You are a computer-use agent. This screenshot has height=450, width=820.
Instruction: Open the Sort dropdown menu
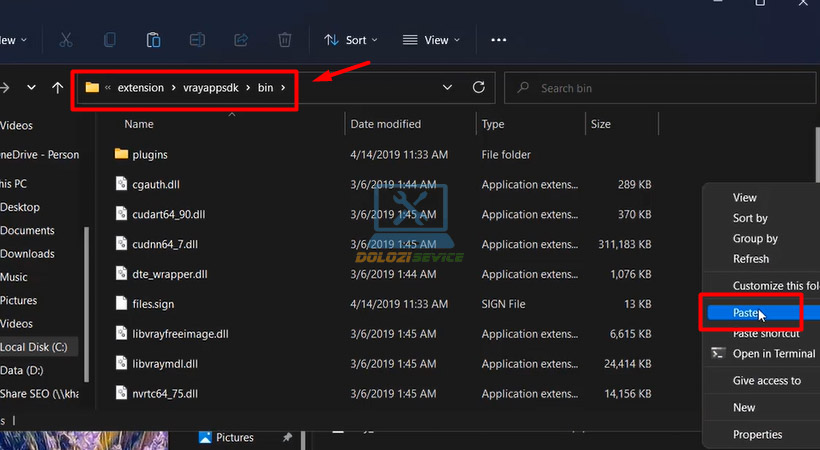(x=351, y=40)
